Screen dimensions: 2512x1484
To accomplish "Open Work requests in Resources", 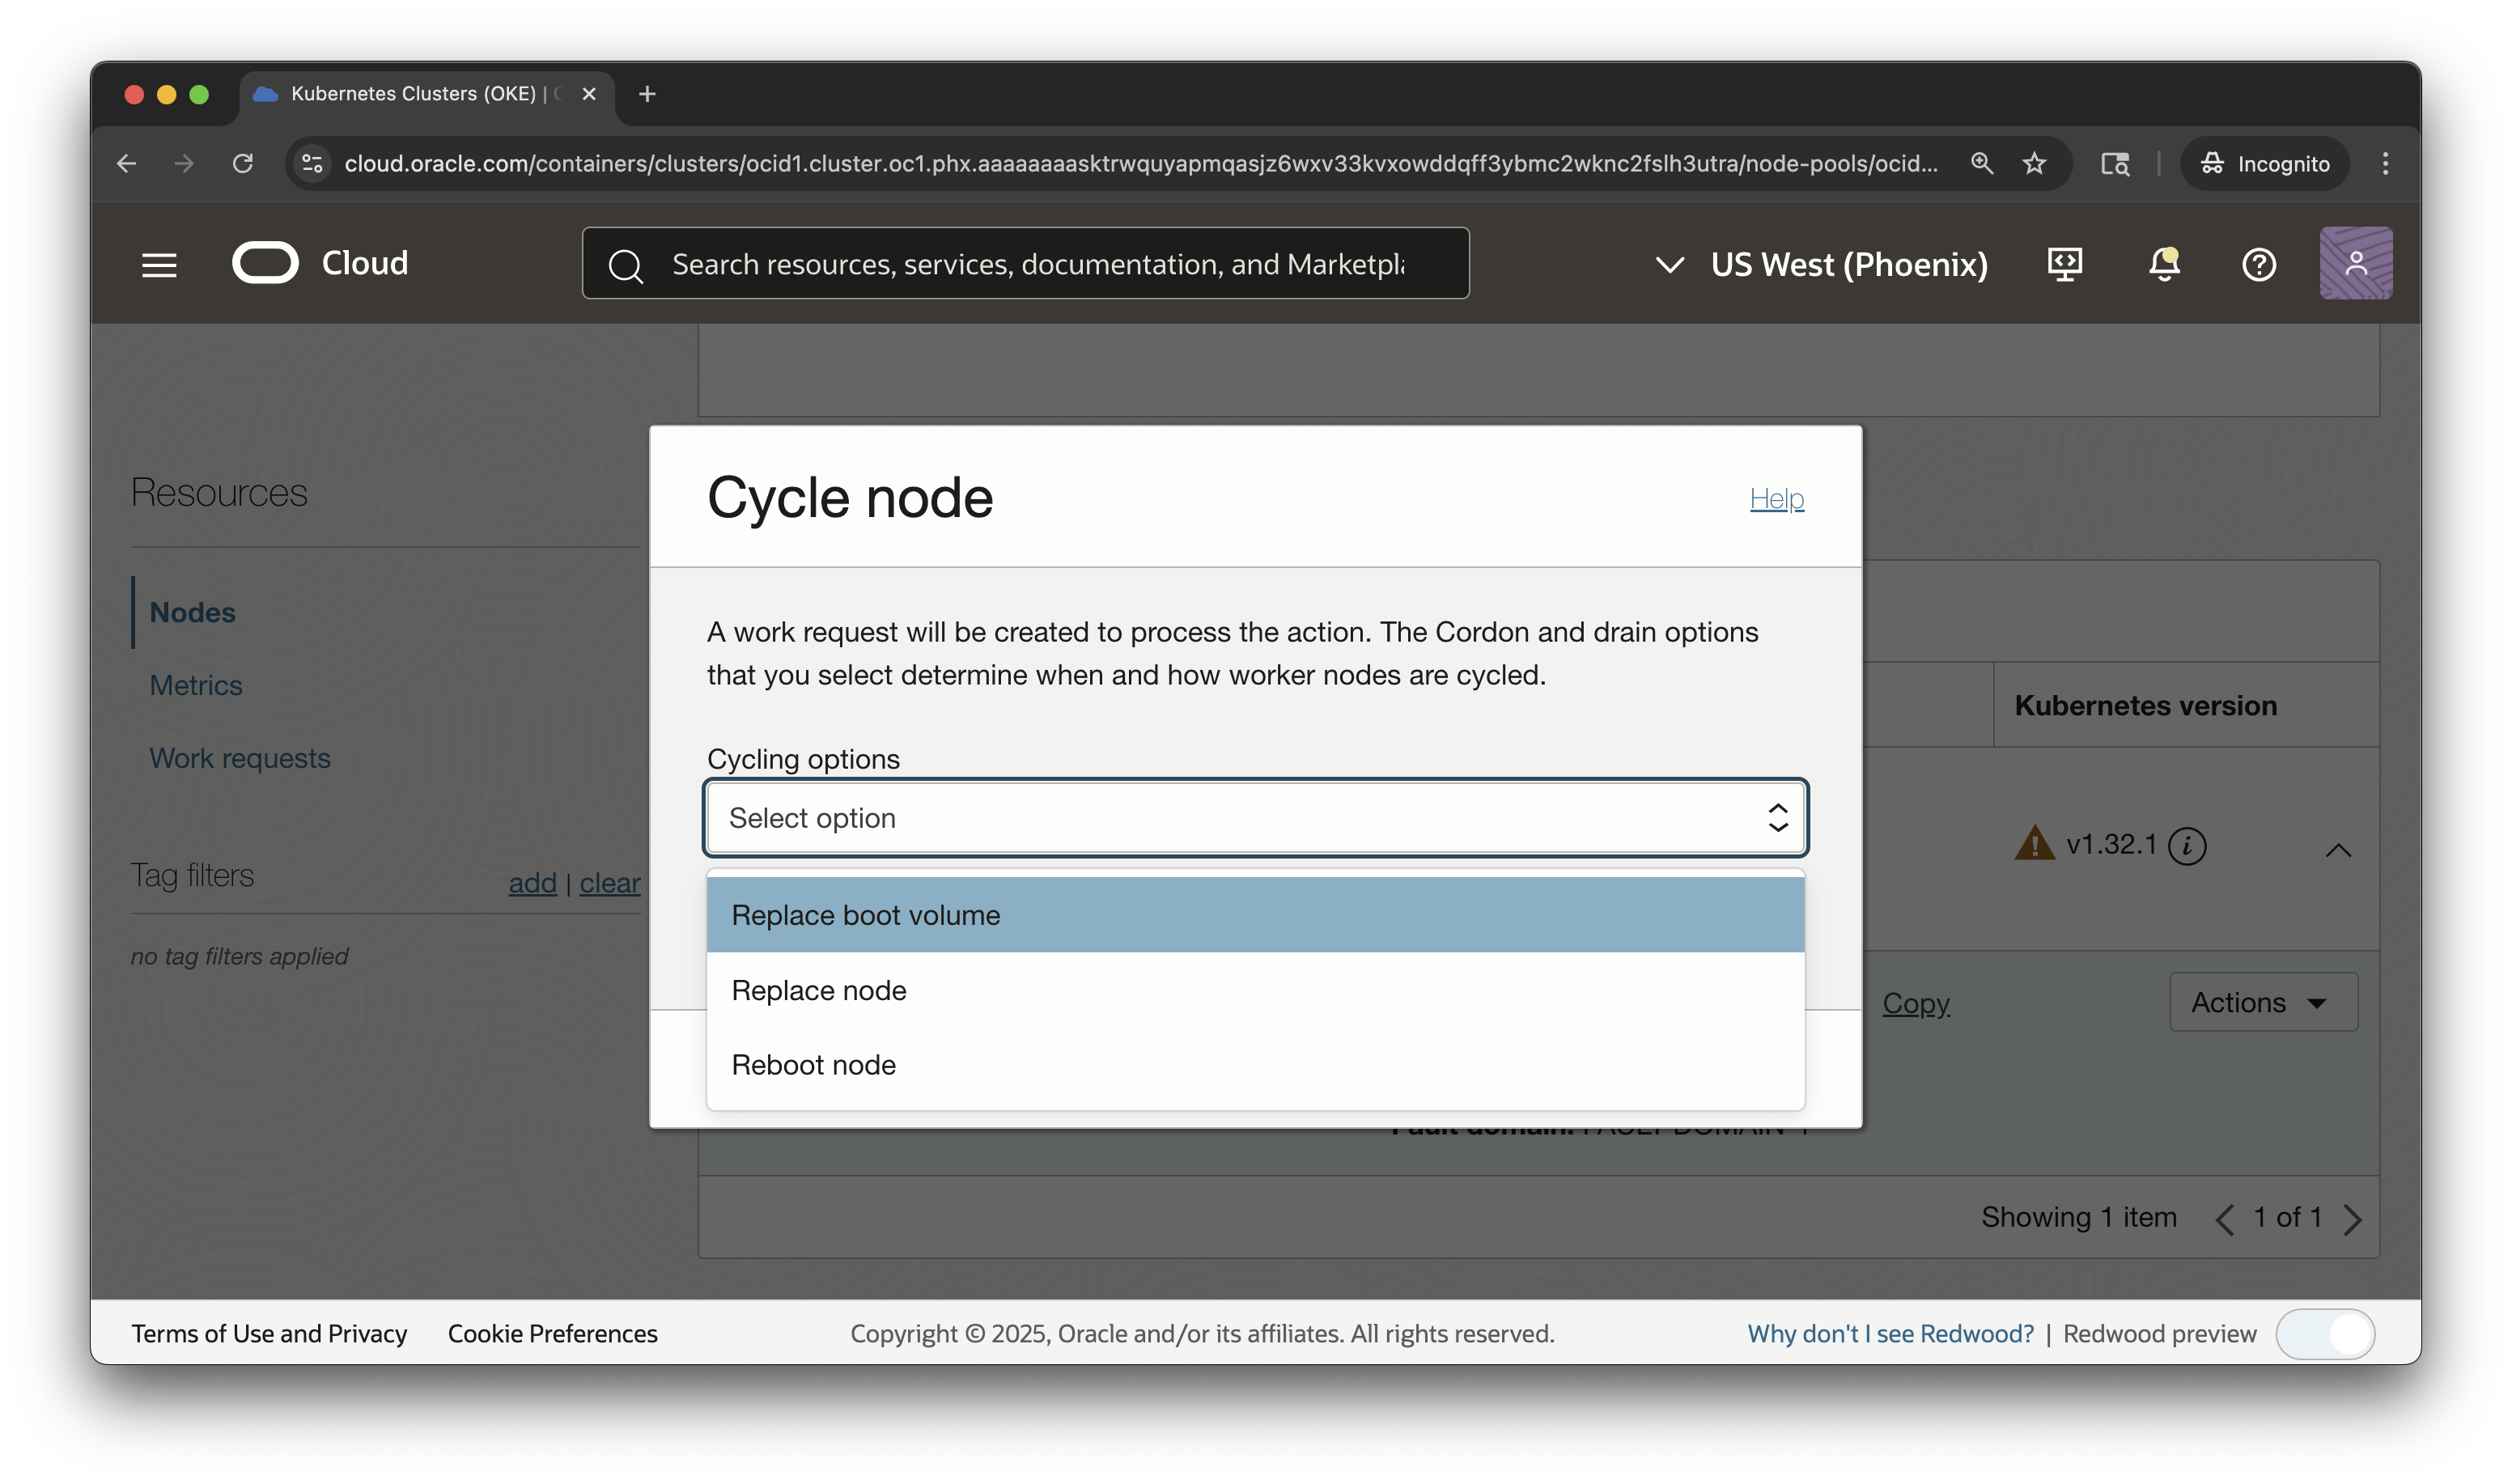I will 240,758.
